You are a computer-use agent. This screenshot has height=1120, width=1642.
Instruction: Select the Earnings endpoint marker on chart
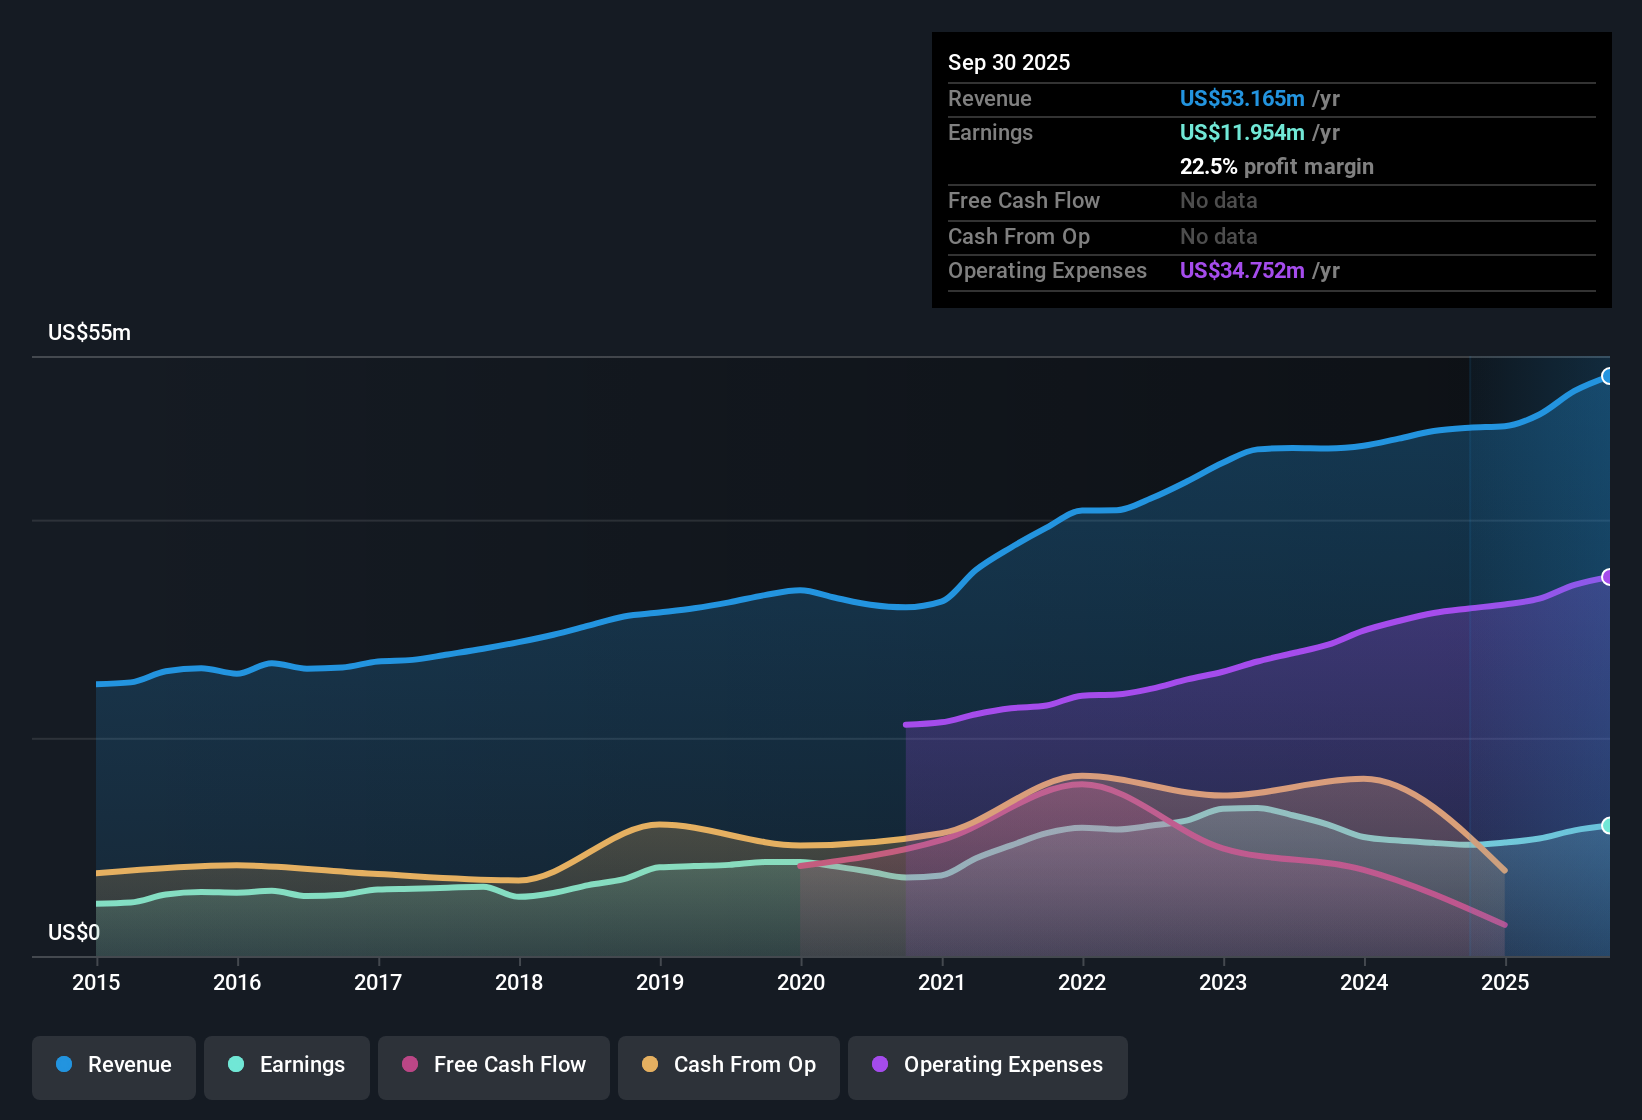coord(1608,825)
